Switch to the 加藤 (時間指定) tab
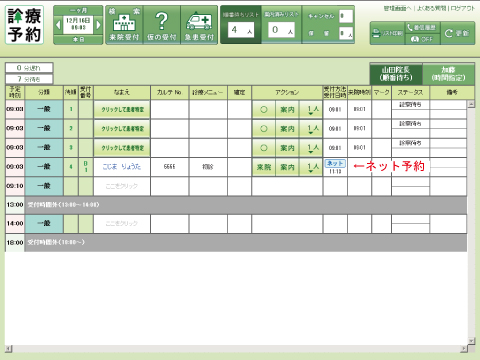The image size is (480, 360). click(449, 74)
